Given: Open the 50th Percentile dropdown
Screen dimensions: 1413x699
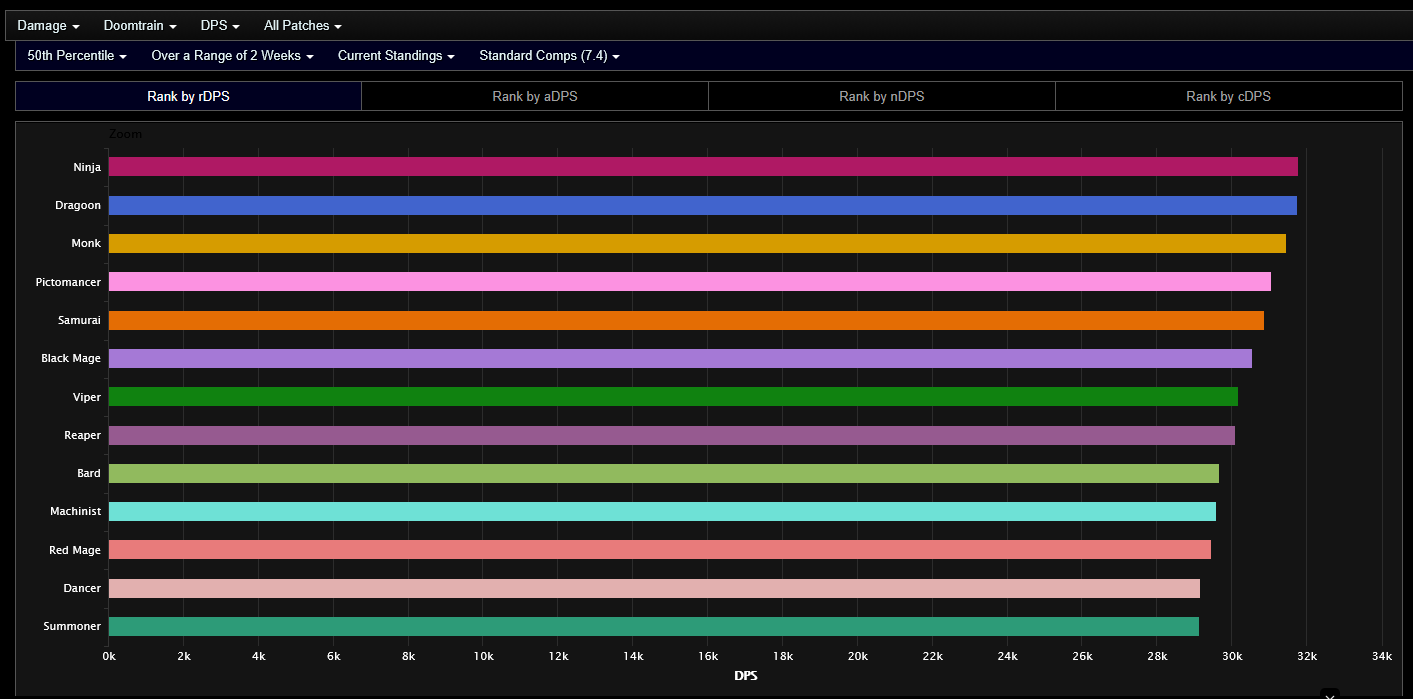Looking at the screenshot, I should pos(77,56).
